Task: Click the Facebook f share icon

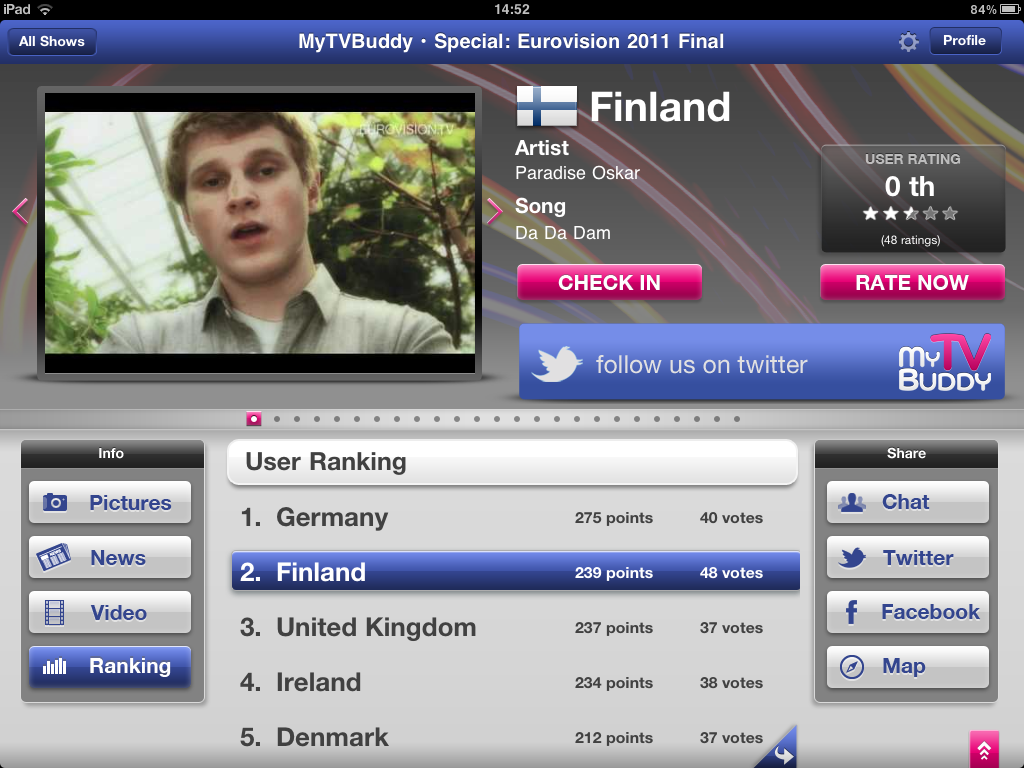Action: coord(851,613)
